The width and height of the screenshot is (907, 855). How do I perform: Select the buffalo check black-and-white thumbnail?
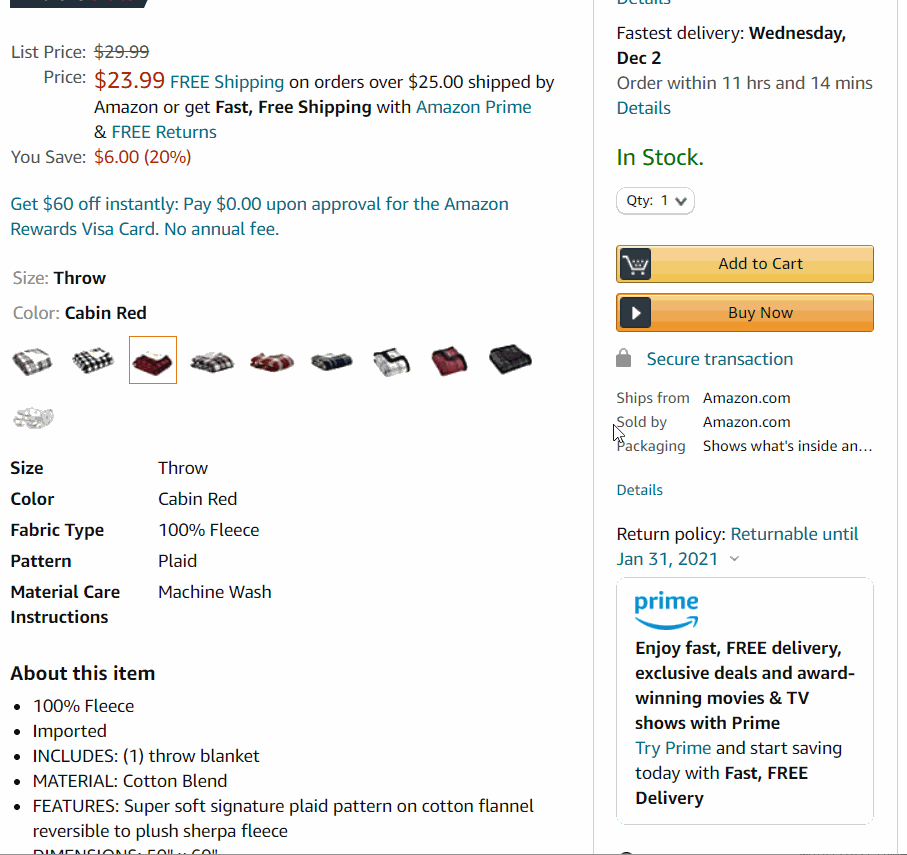pos(93,359)
